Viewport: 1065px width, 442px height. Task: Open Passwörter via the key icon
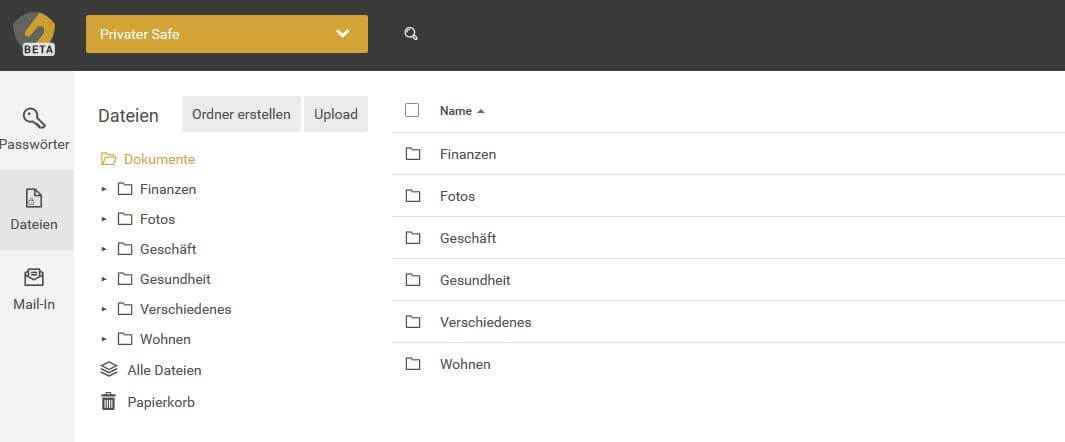pos(34,118)
